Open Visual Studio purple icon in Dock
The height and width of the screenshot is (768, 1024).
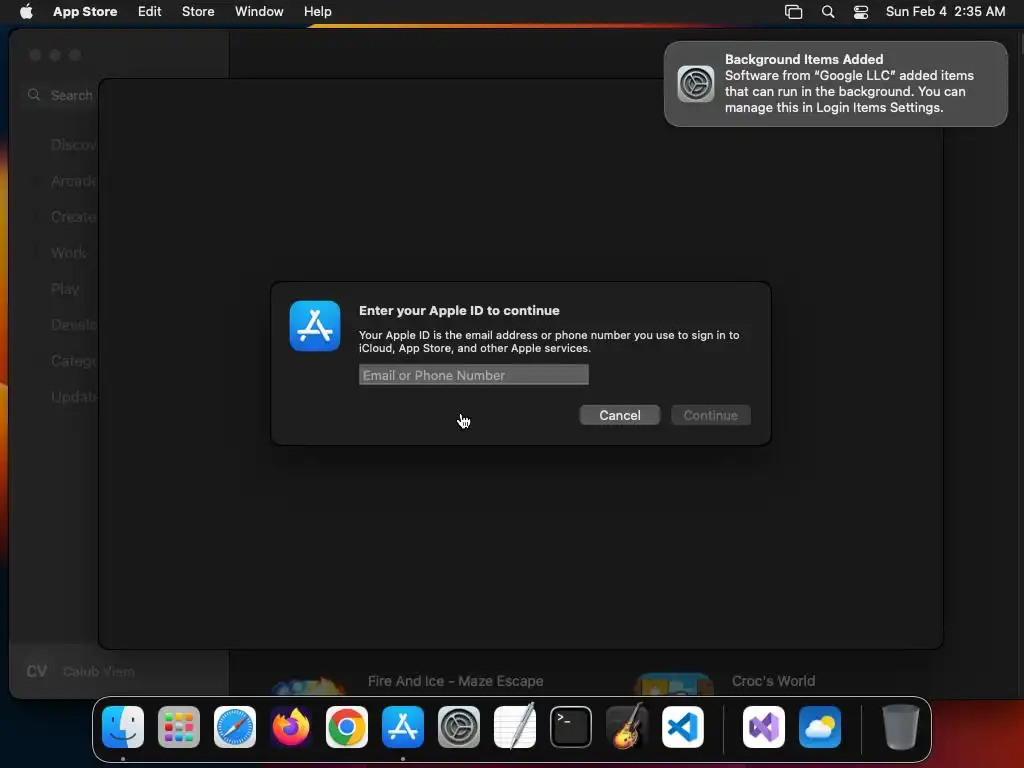[764, 727]
